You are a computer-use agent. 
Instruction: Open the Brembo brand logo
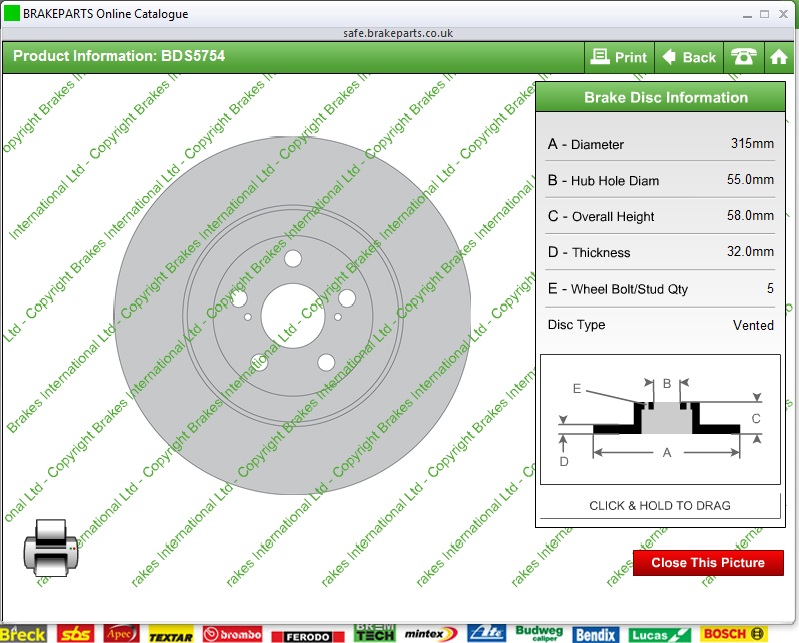233,634
